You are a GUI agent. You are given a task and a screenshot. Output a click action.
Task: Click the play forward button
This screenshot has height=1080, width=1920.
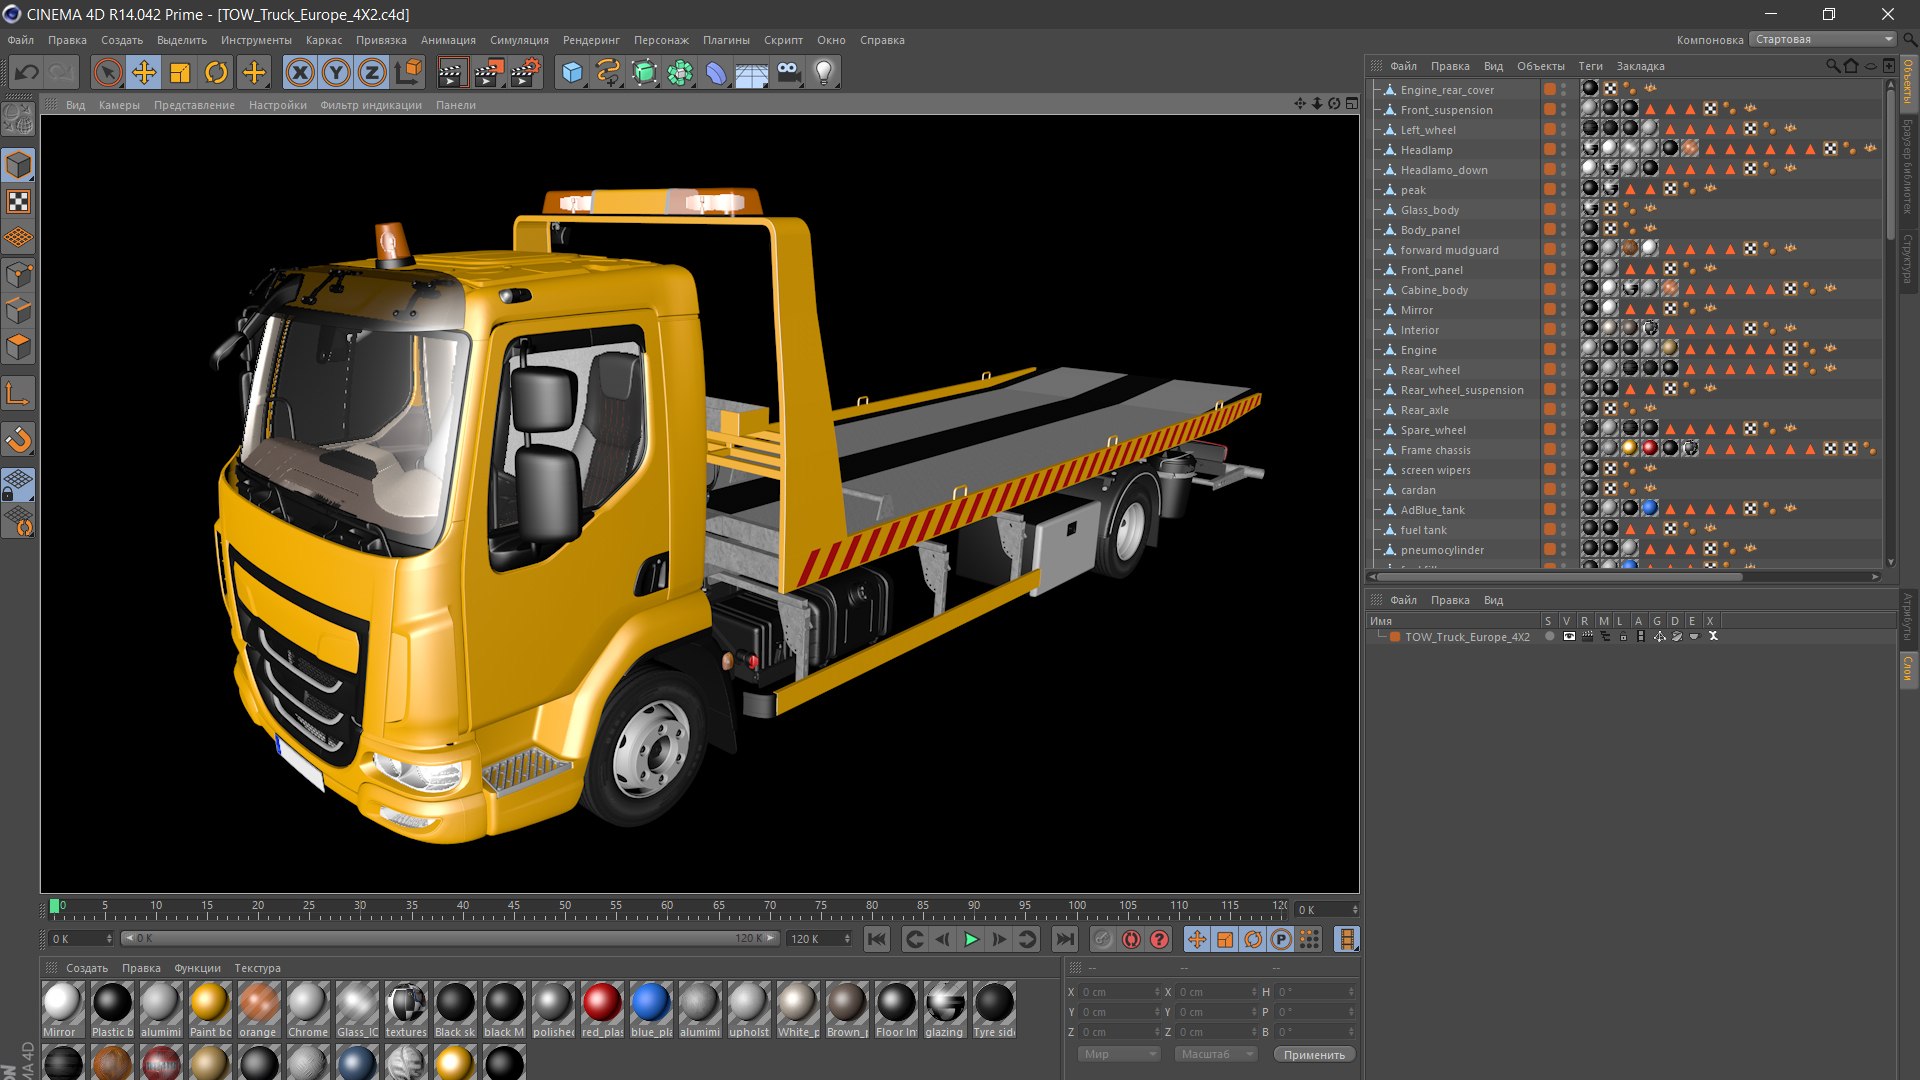click(x=971, y=939)
